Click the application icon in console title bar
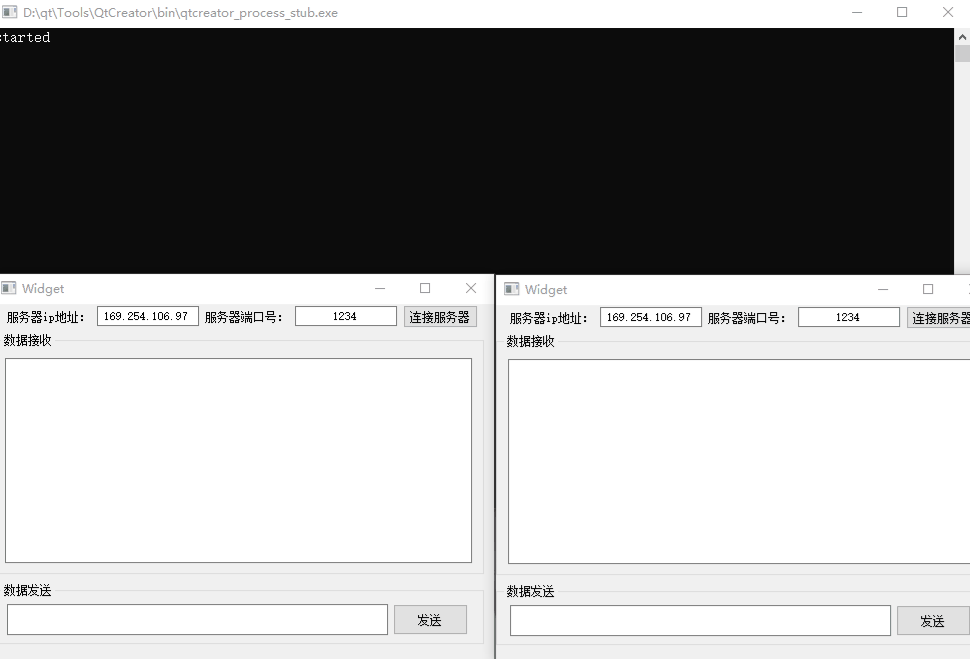Screen dimensions: 970x659 (11, 12)
